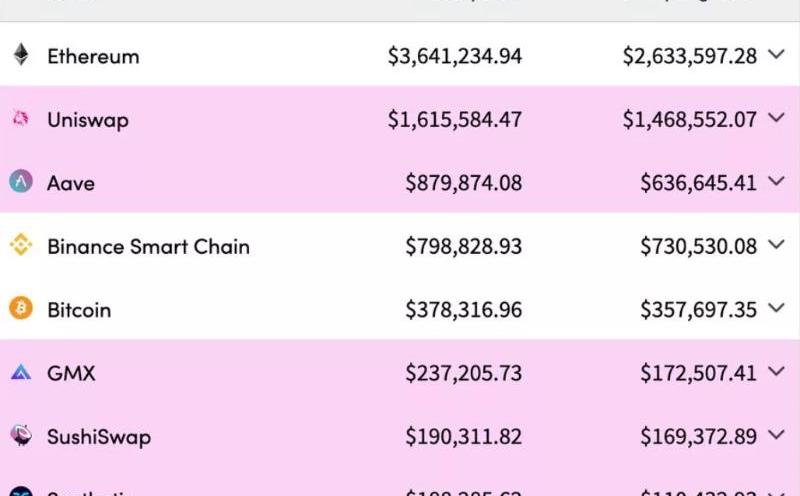
Task: Click Bitcoin's $357,697.35 amount
Action: pyautogui.click(x=699, y=310)
